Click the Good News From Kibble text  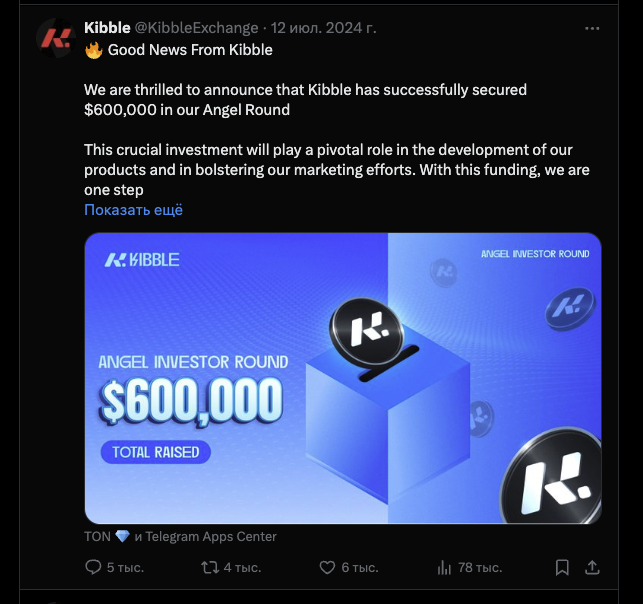point(190,50)
